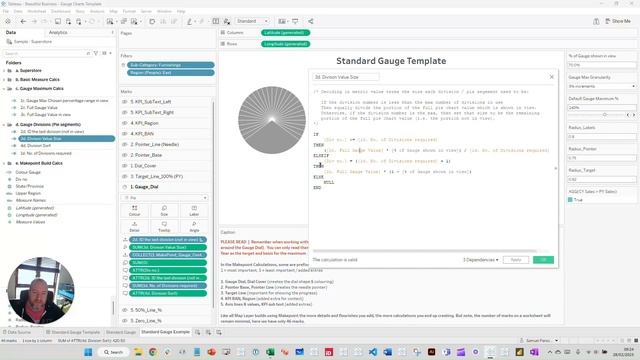Click the filter icon beside data search

click(96, 53)
